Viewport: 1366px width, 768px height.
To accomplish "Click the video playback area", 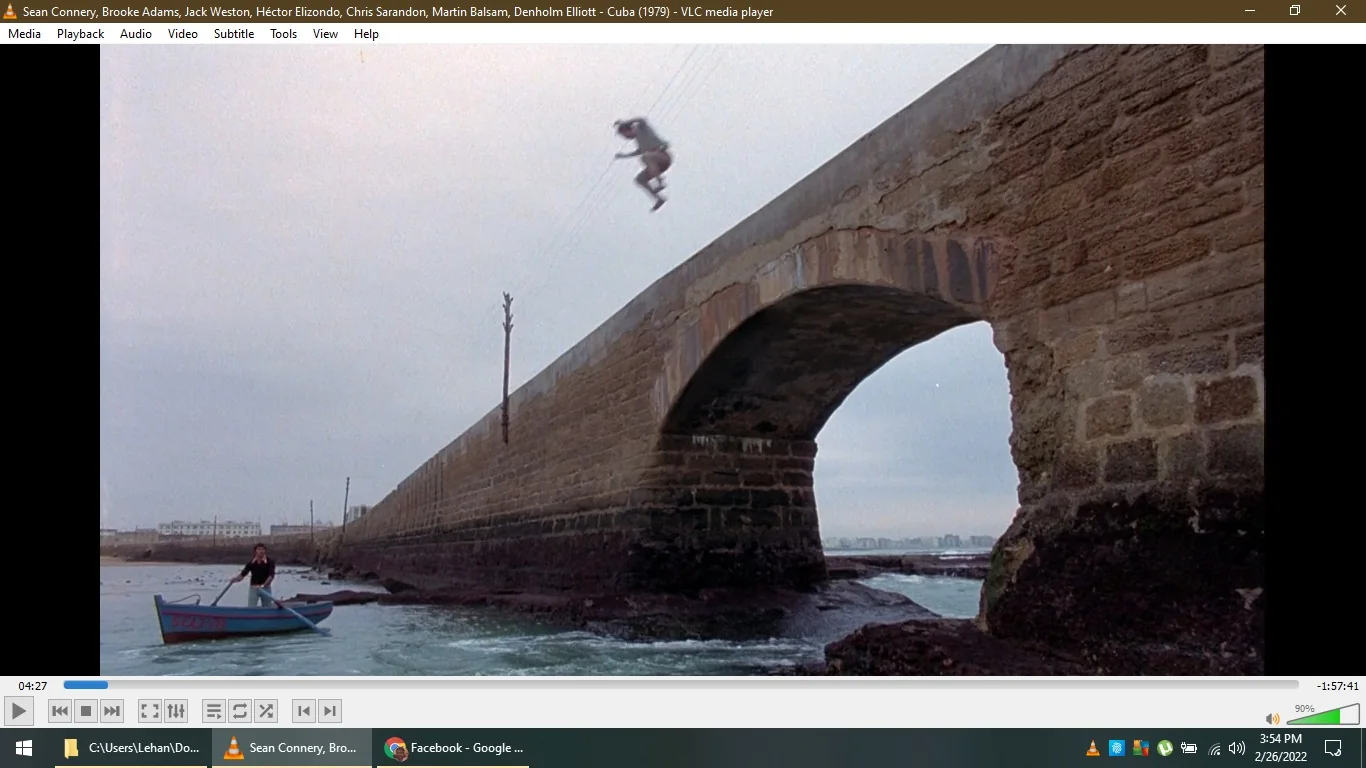I will click(682, 360).
